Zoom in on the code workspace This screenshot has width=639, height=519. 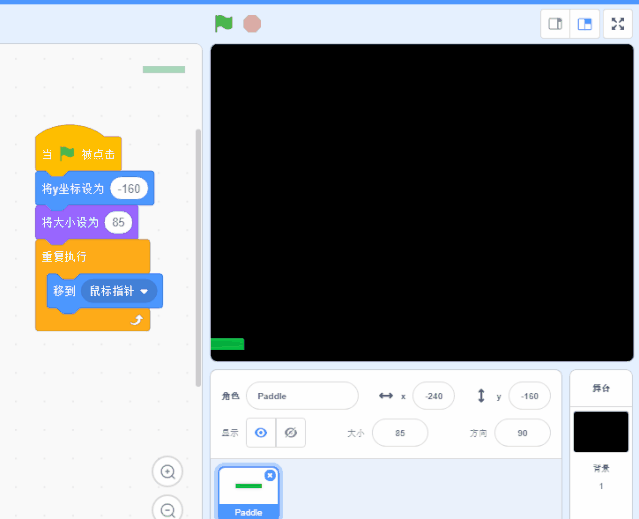point(168,472)
